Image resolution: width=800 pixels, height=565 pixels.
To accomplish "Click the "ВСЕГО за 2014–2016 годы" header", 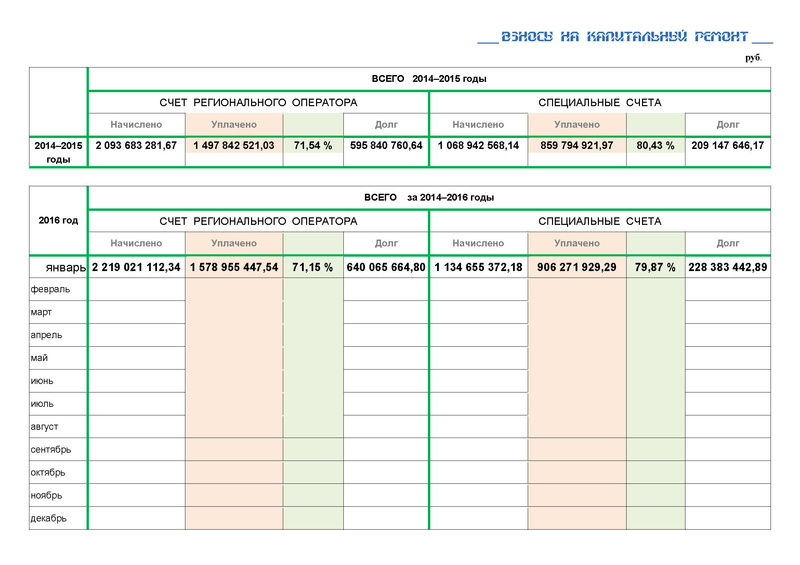I will tap(429, 198).
